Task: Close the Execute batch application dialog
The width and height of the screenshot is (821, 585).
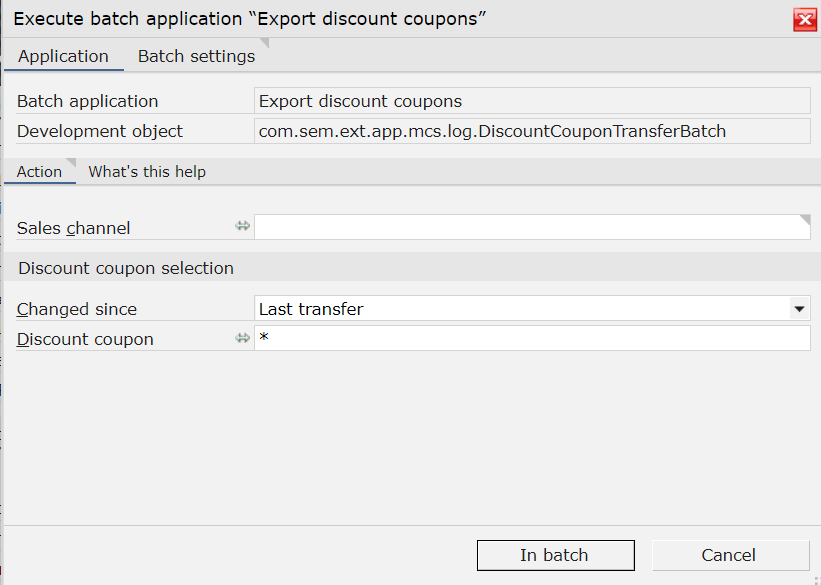Action: click(803, 19)
